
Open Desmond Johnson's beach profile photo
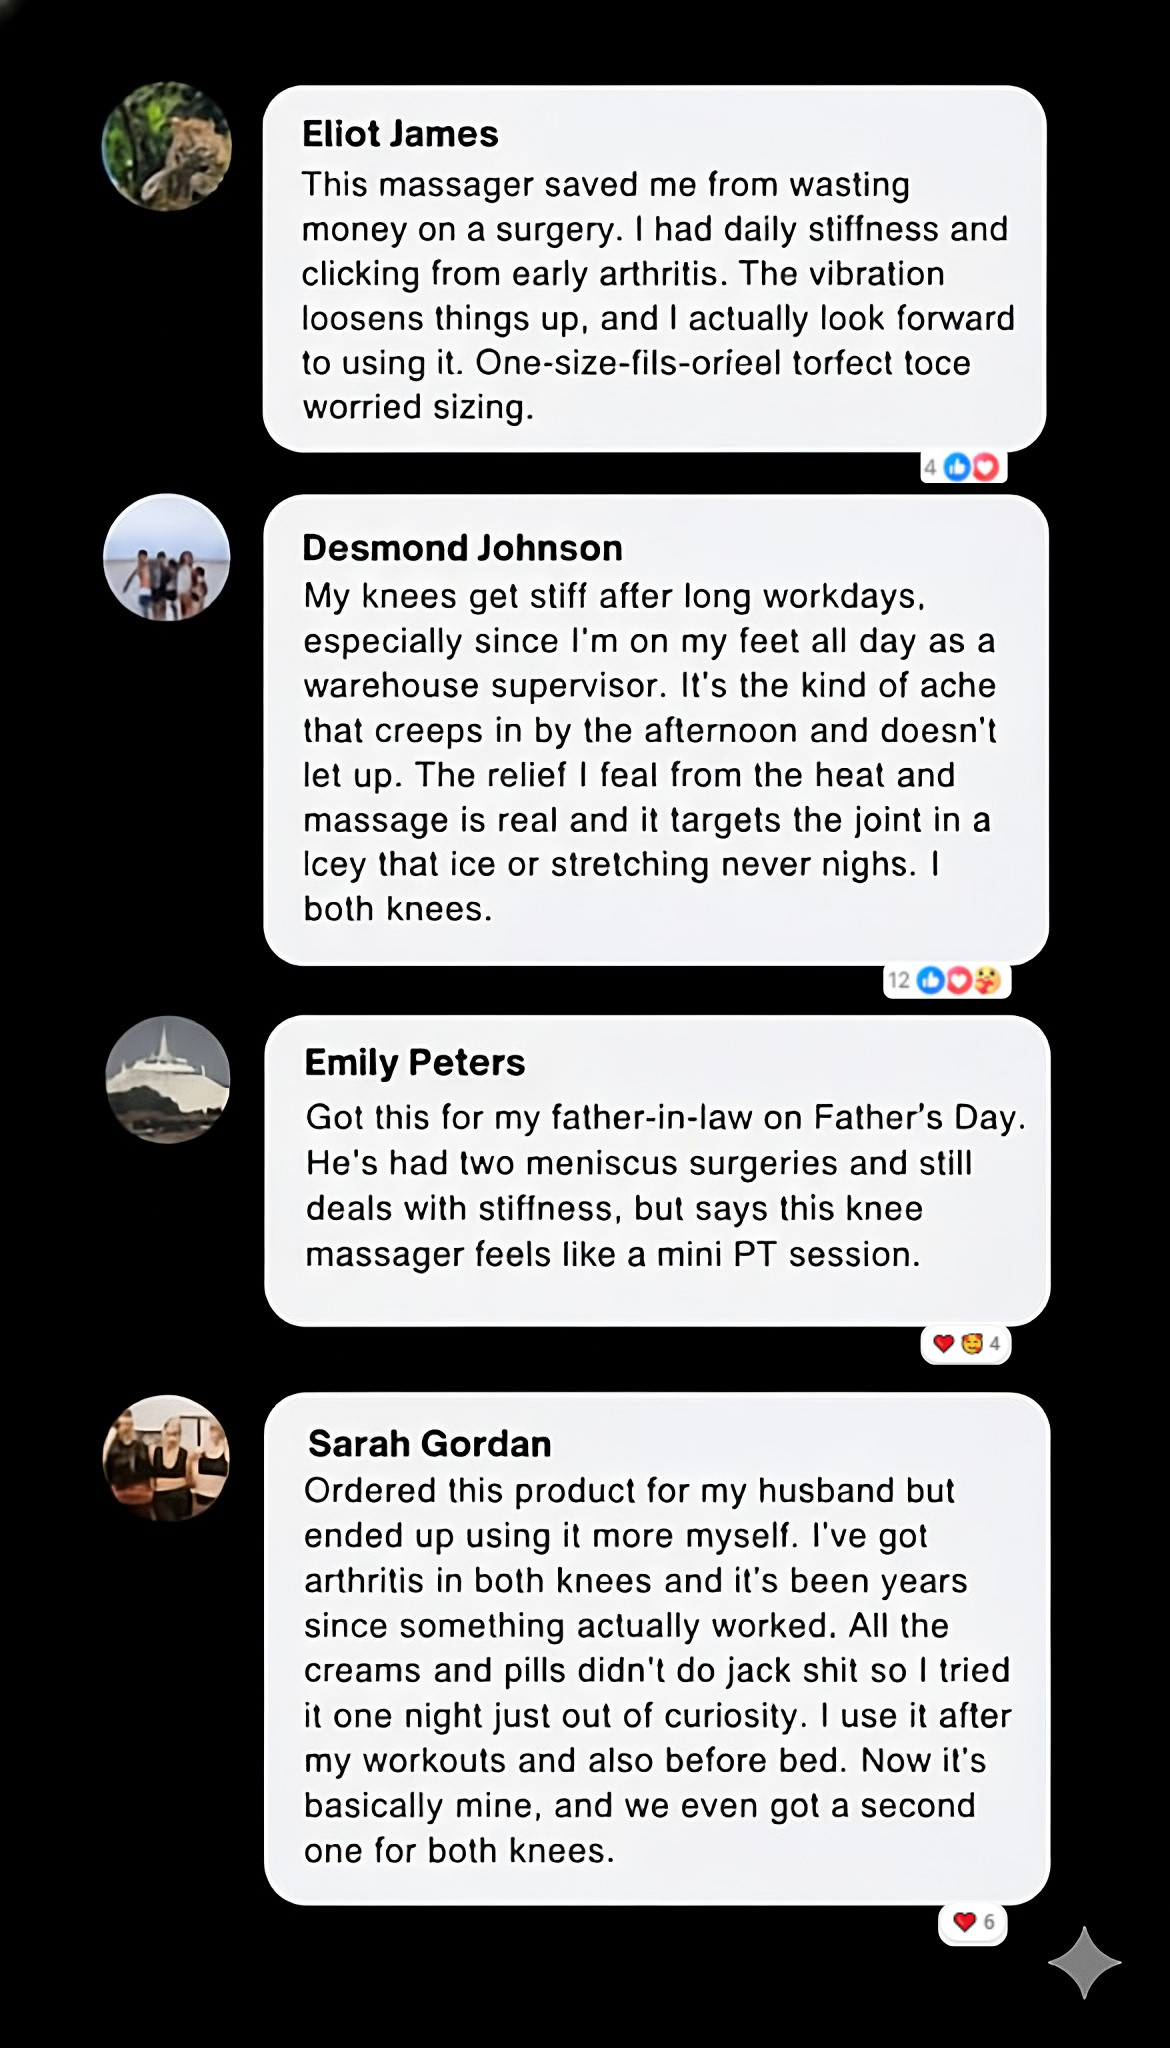pyautogui.click(x=167, y=557)
